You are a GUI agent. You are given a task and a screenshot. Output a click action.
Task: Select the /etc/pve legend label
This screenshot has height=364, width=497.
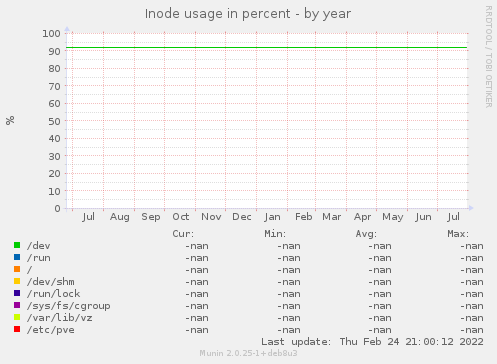(x=51, y=330)
